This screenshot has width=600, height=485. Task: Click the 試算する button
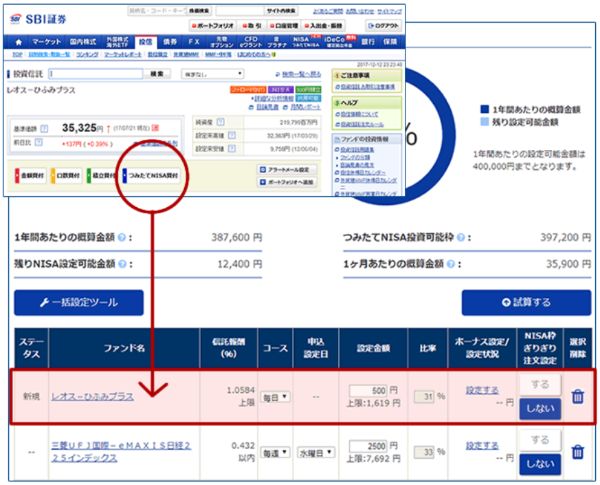(x=526, y=303)
